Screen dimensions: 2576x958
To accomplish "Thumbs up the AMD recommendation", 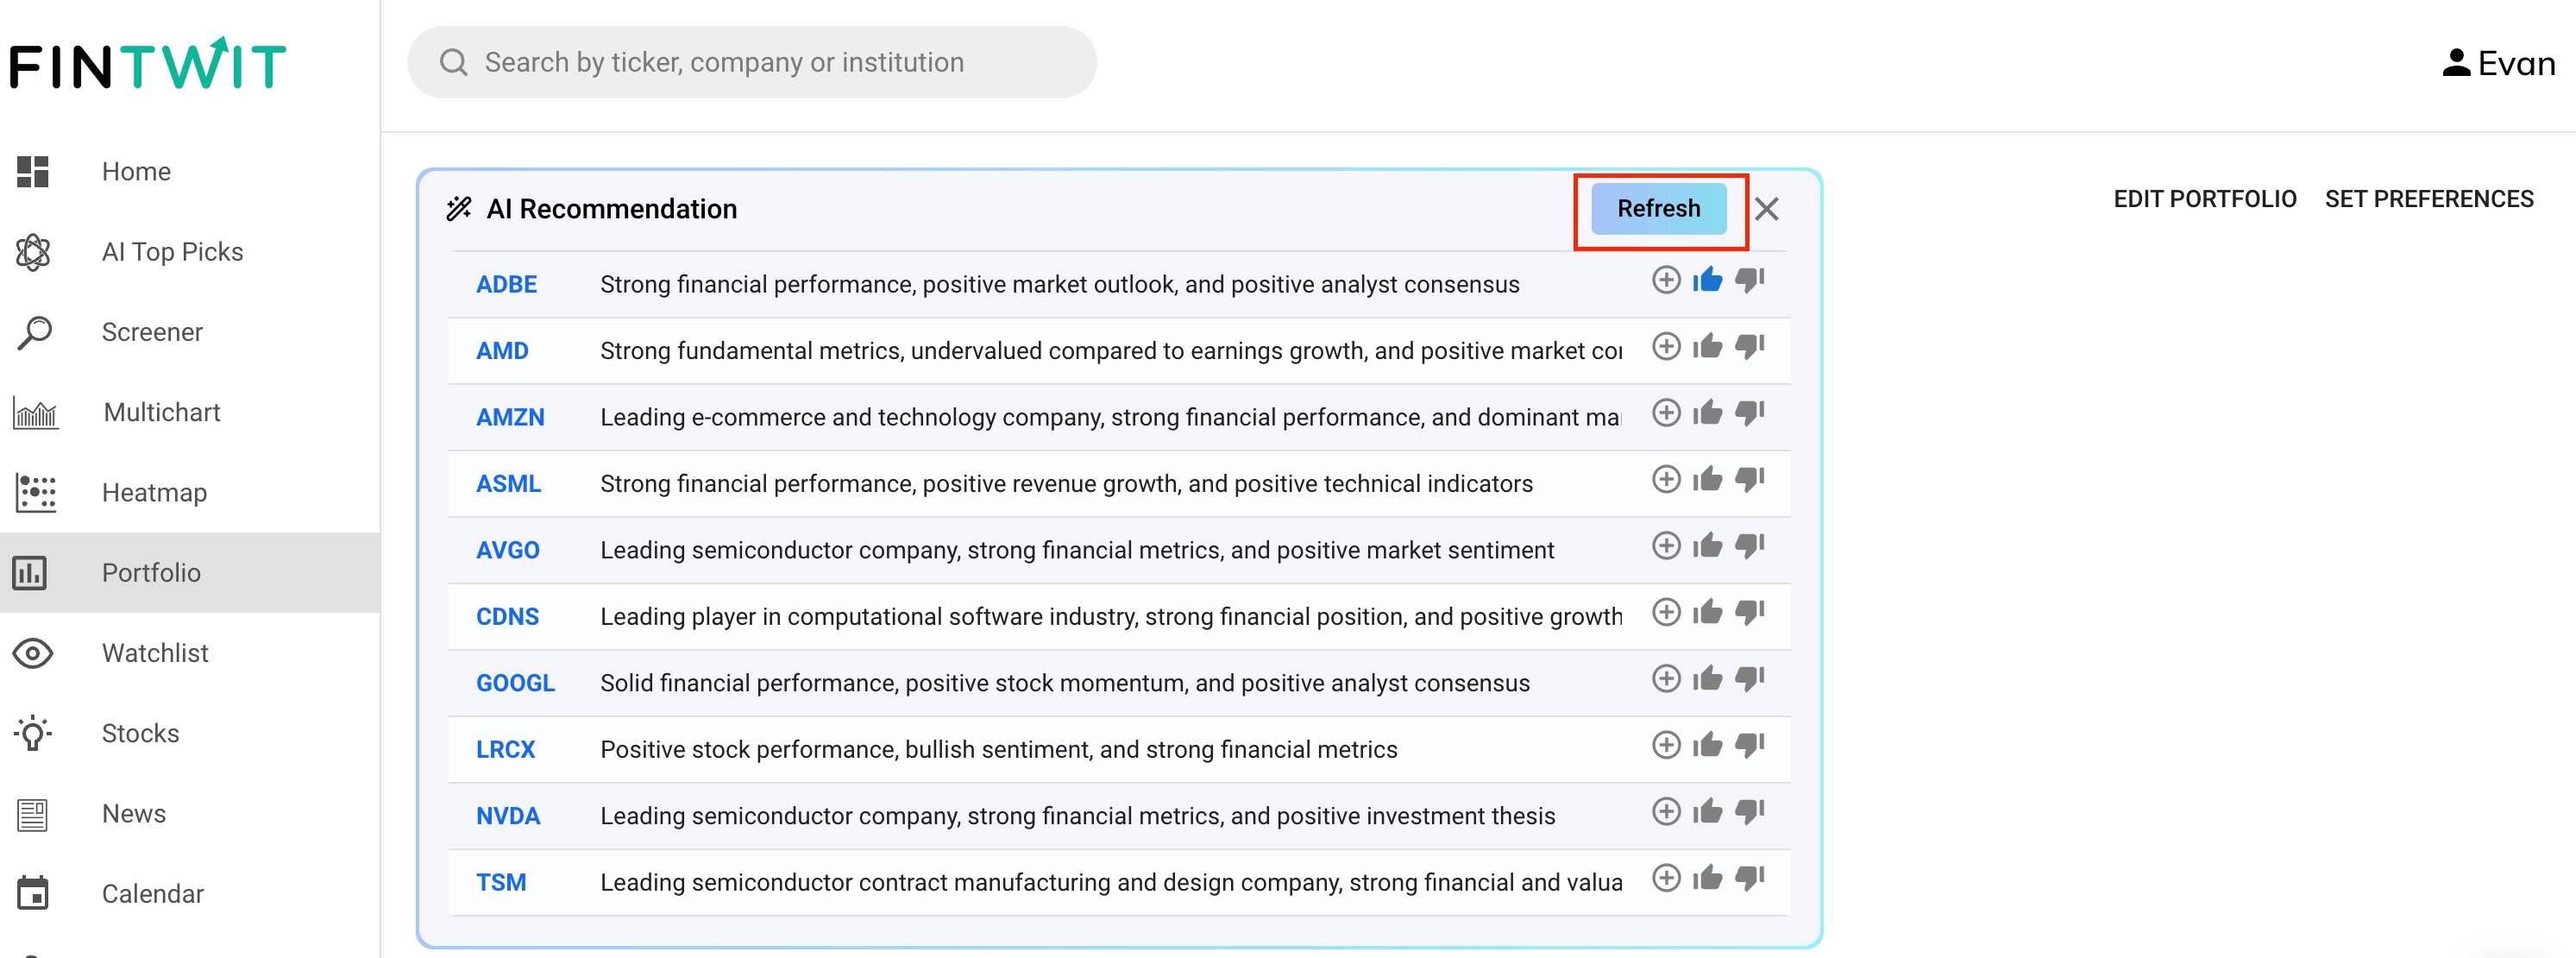I will click(1707, 347).
